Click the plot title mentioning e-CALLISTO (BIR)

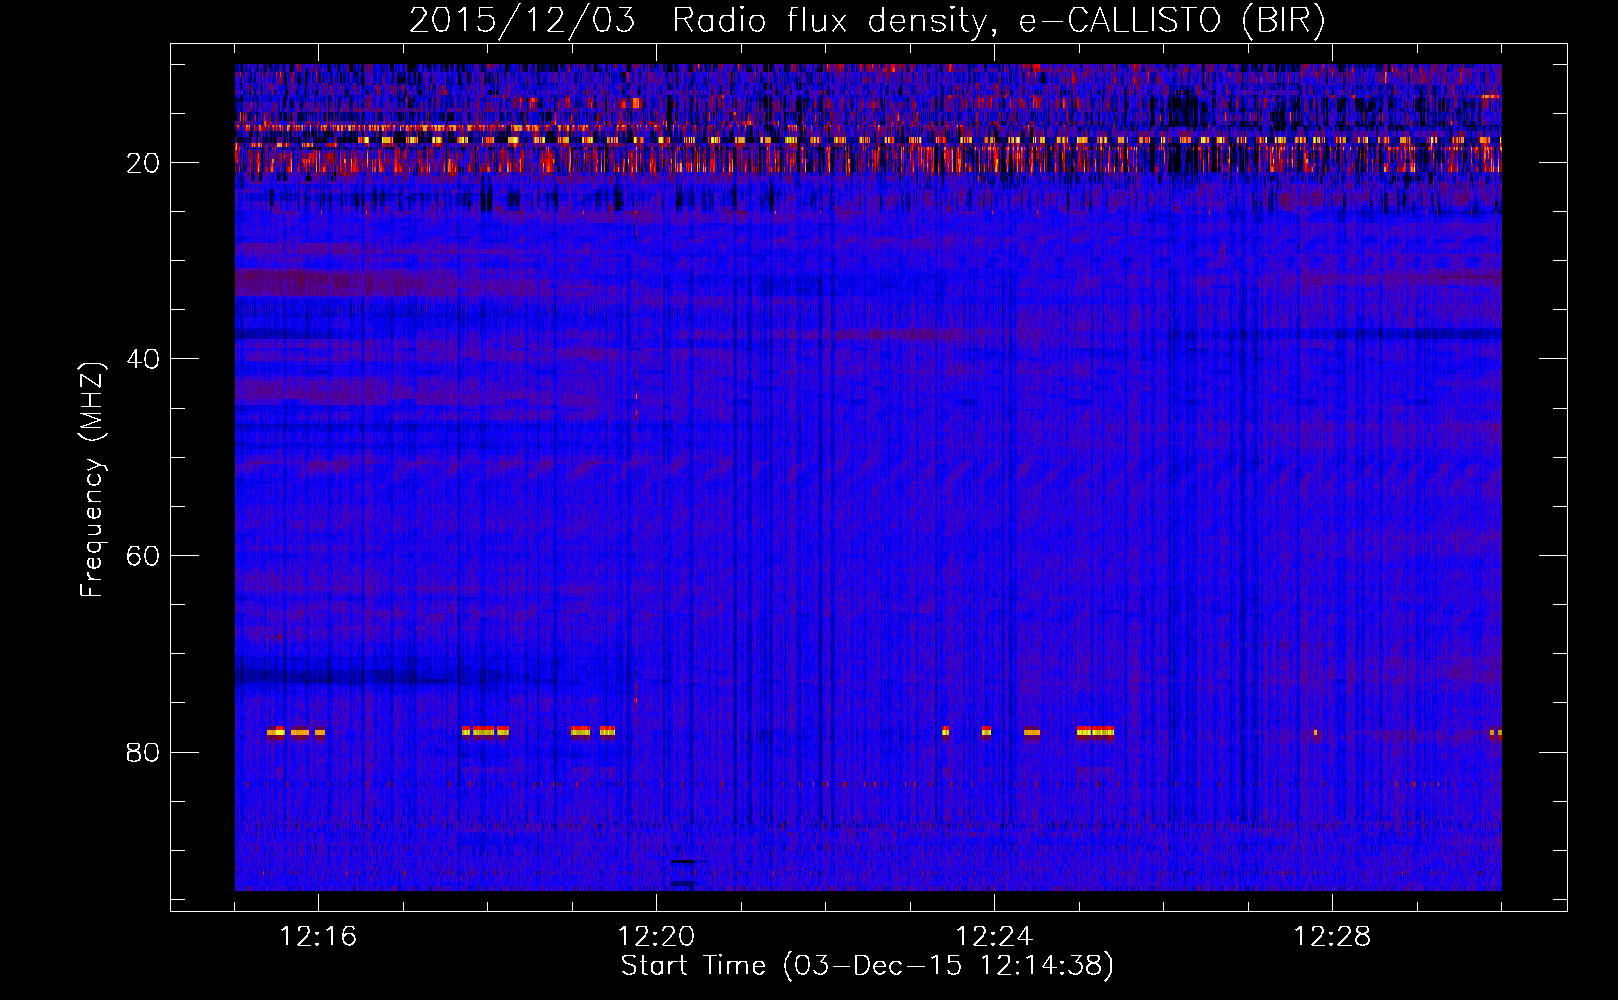(x=867, y=21)
